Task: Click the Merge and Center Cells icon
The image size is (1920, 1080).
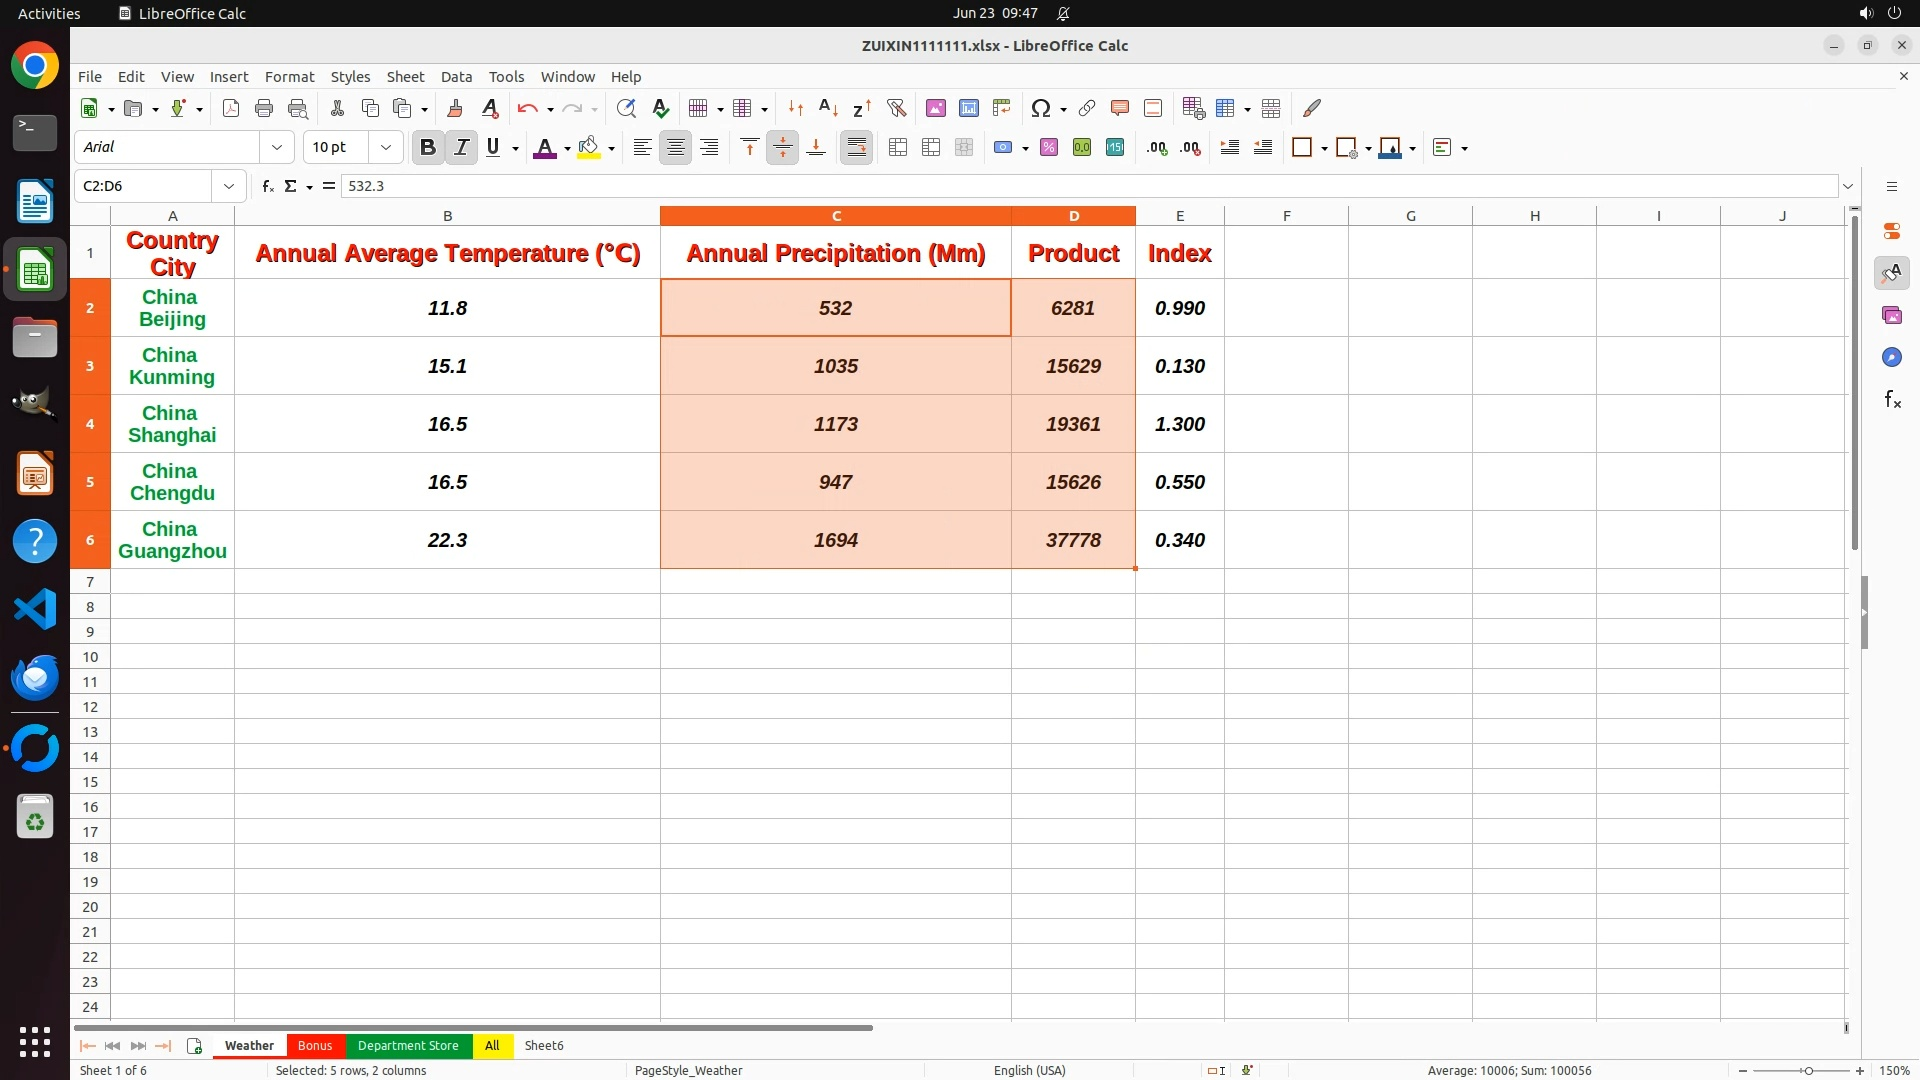Action: 898,148
